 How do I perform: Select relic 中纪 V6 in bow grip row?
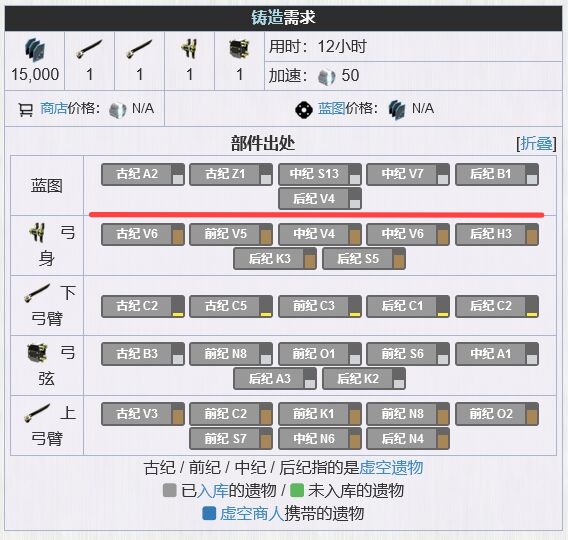coord(408,234)
